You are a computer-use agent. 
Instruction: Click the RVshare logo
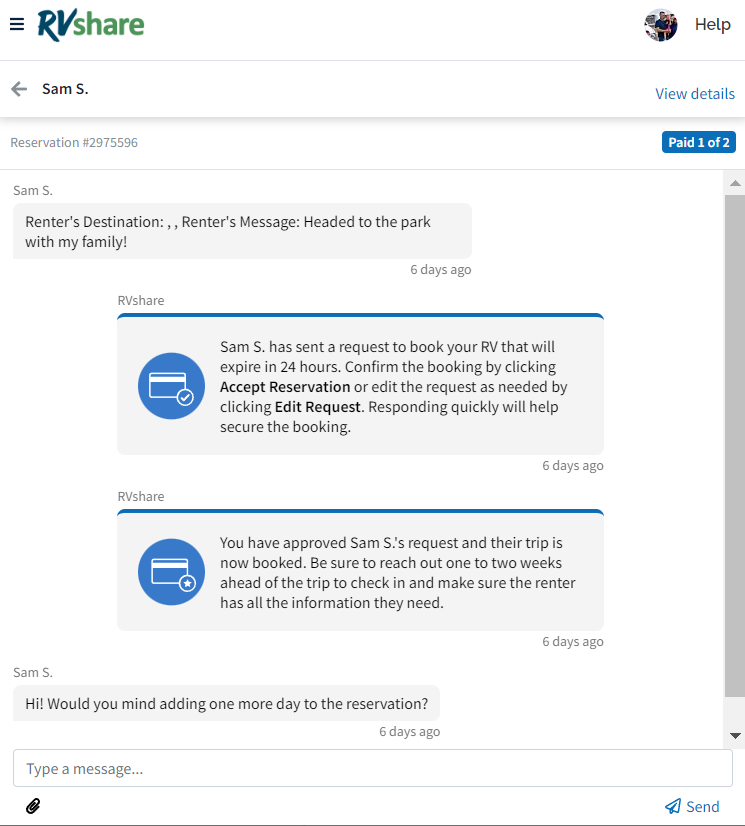click(x=91, y=24)
